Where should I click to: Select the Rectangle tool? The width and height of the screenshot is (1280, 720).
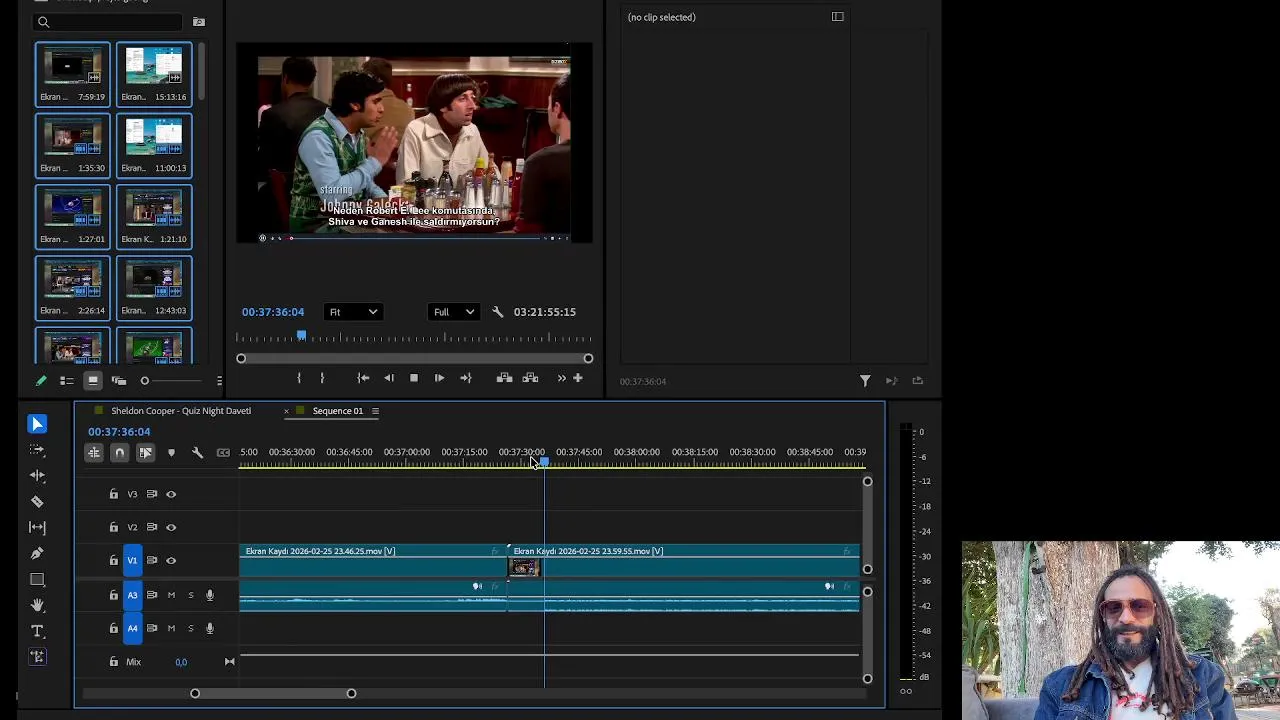click(37, 579)
